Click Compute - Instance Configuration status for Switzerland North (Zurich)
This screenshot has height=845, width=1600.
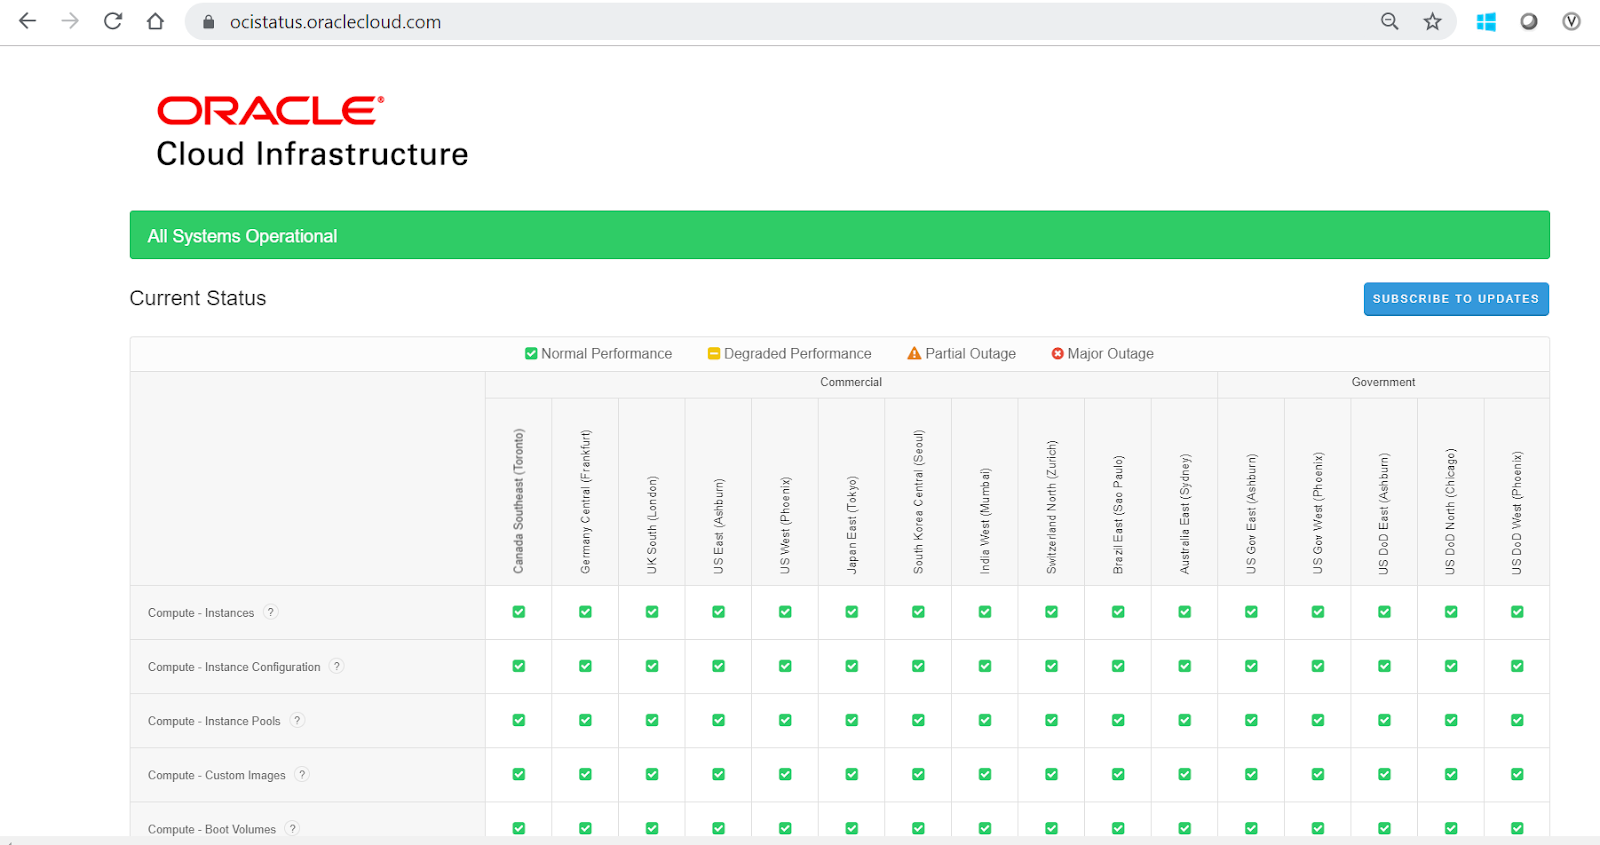(x=1051, y=666)
